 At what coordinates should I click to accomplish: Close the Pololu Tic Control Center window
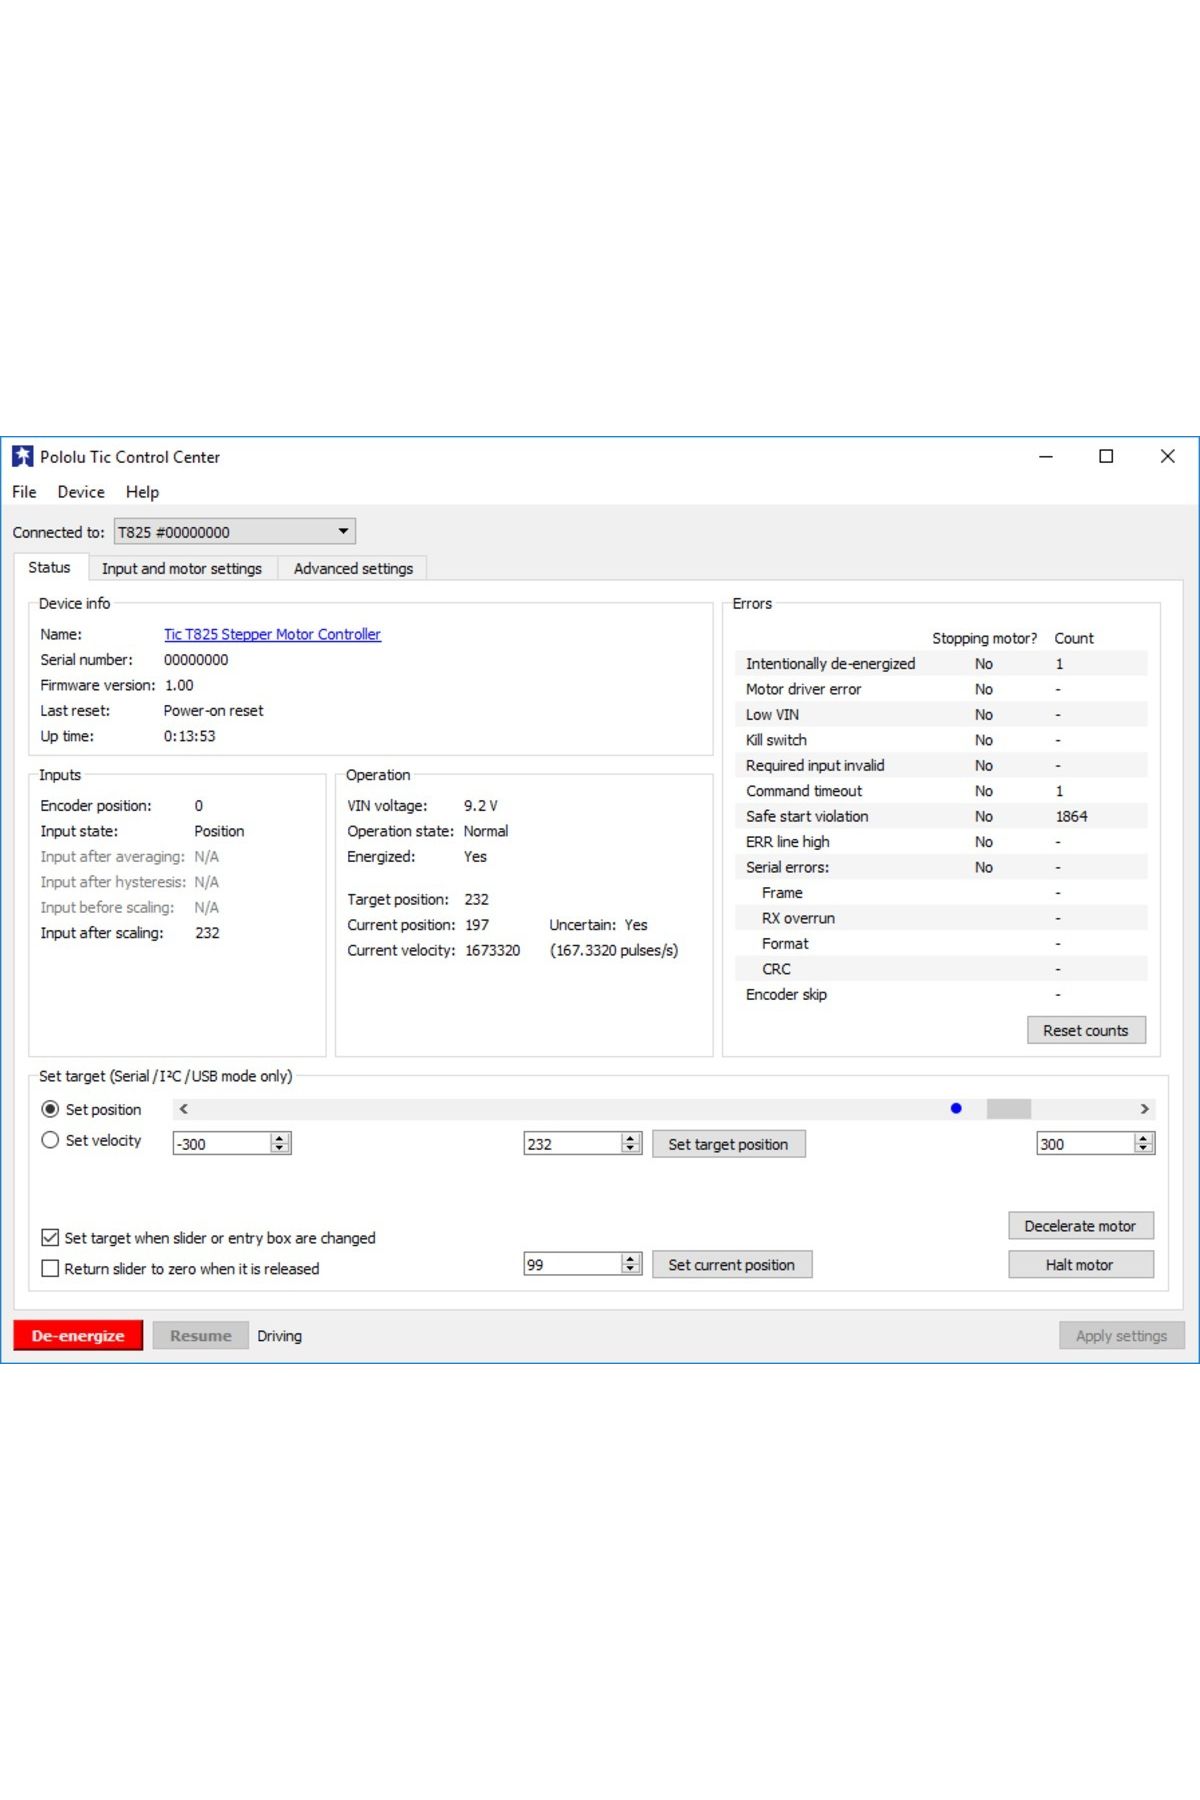coord(1167,456)
